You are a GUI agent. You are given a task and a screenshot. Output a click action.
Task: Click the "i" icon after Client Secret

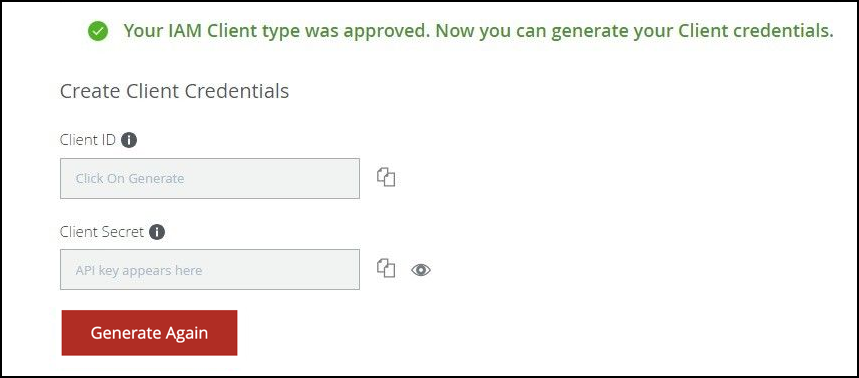(x=157, y=232)
